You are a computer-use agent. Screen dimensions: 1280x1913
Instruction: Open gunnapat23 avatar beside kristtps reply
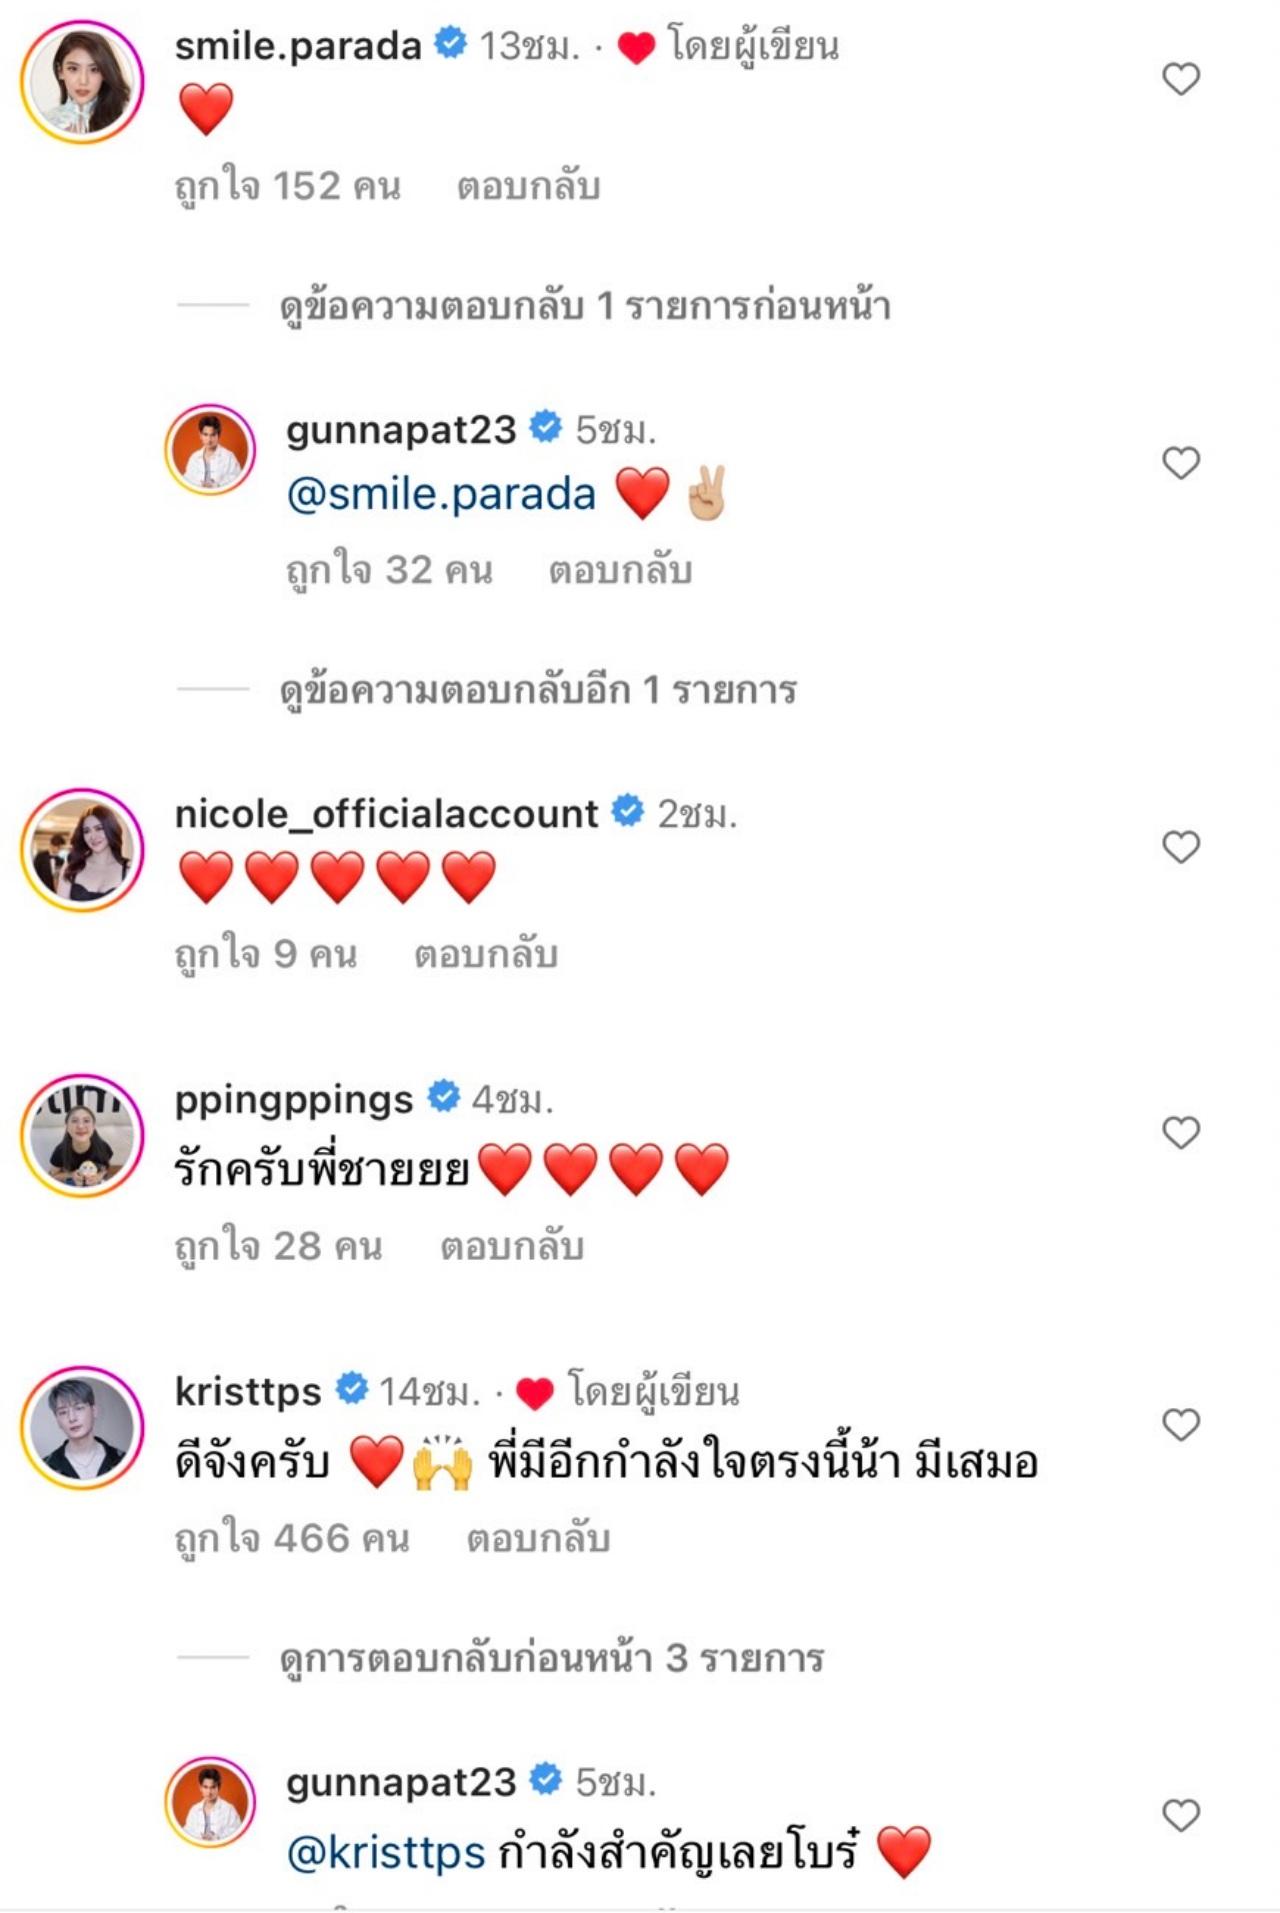point(210,1802)
